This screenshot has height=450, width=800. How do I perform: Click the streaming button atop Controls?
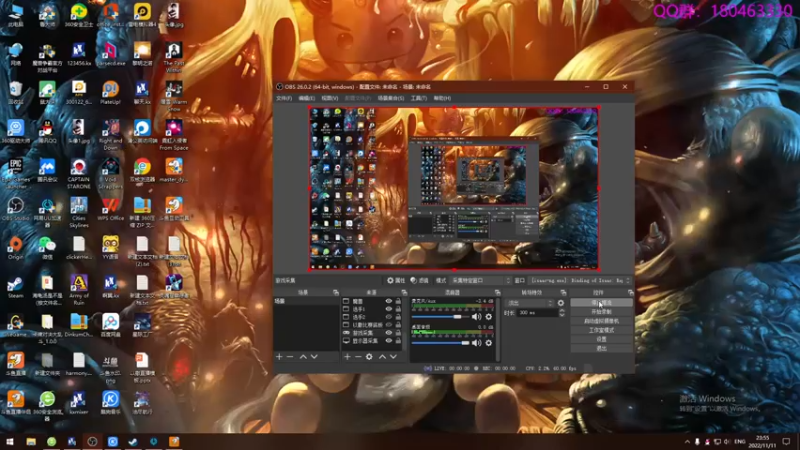click(x=602, y=303)
